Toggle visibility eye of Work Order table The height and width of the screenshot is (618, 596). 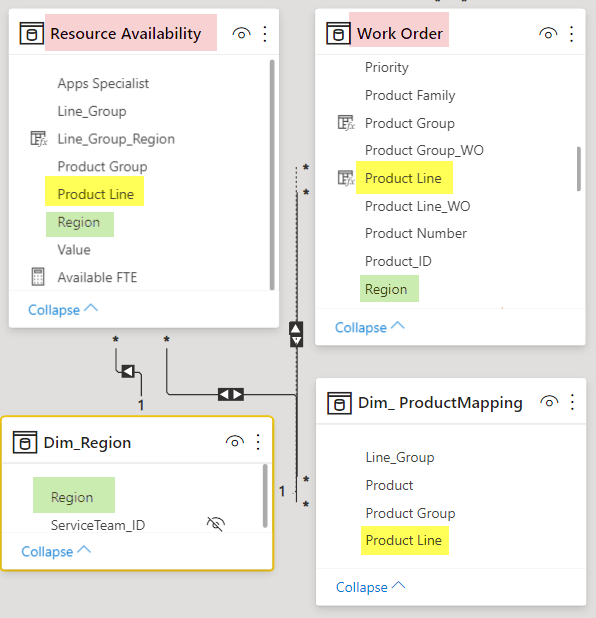pos(548,34)
